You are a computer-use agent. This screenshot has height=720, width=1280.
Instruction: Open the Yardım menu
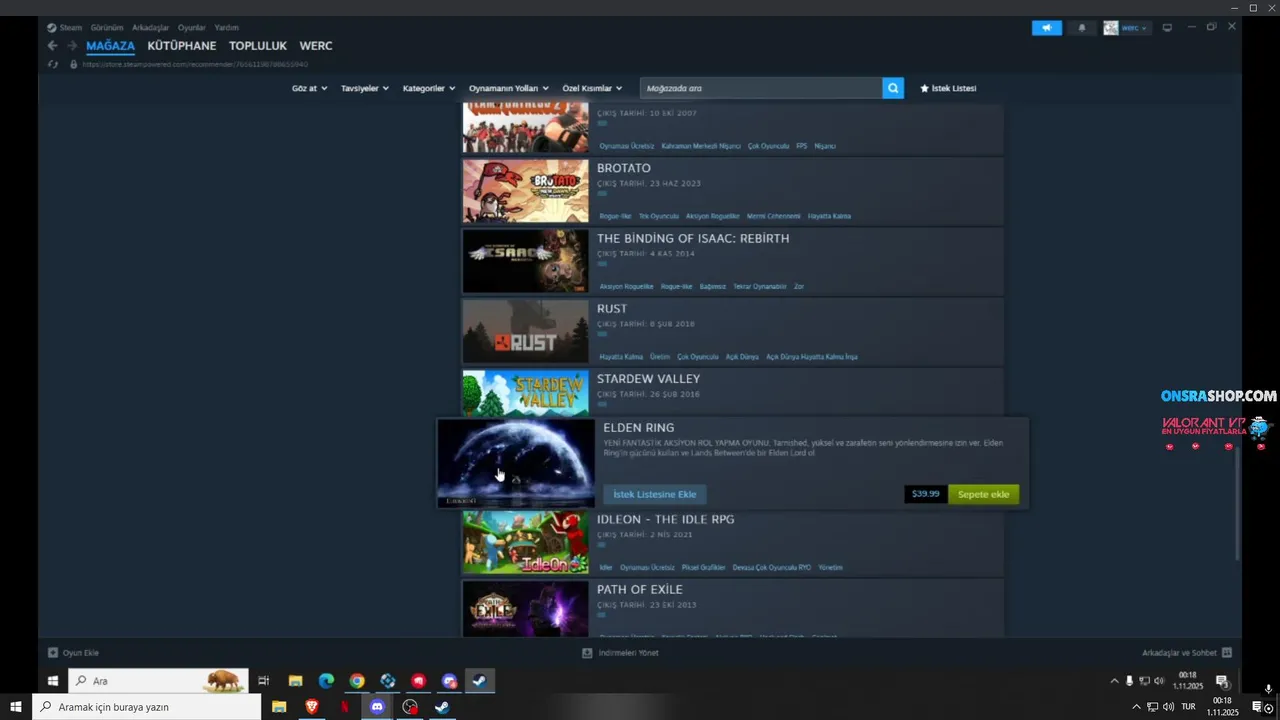(x=226, y=28)
